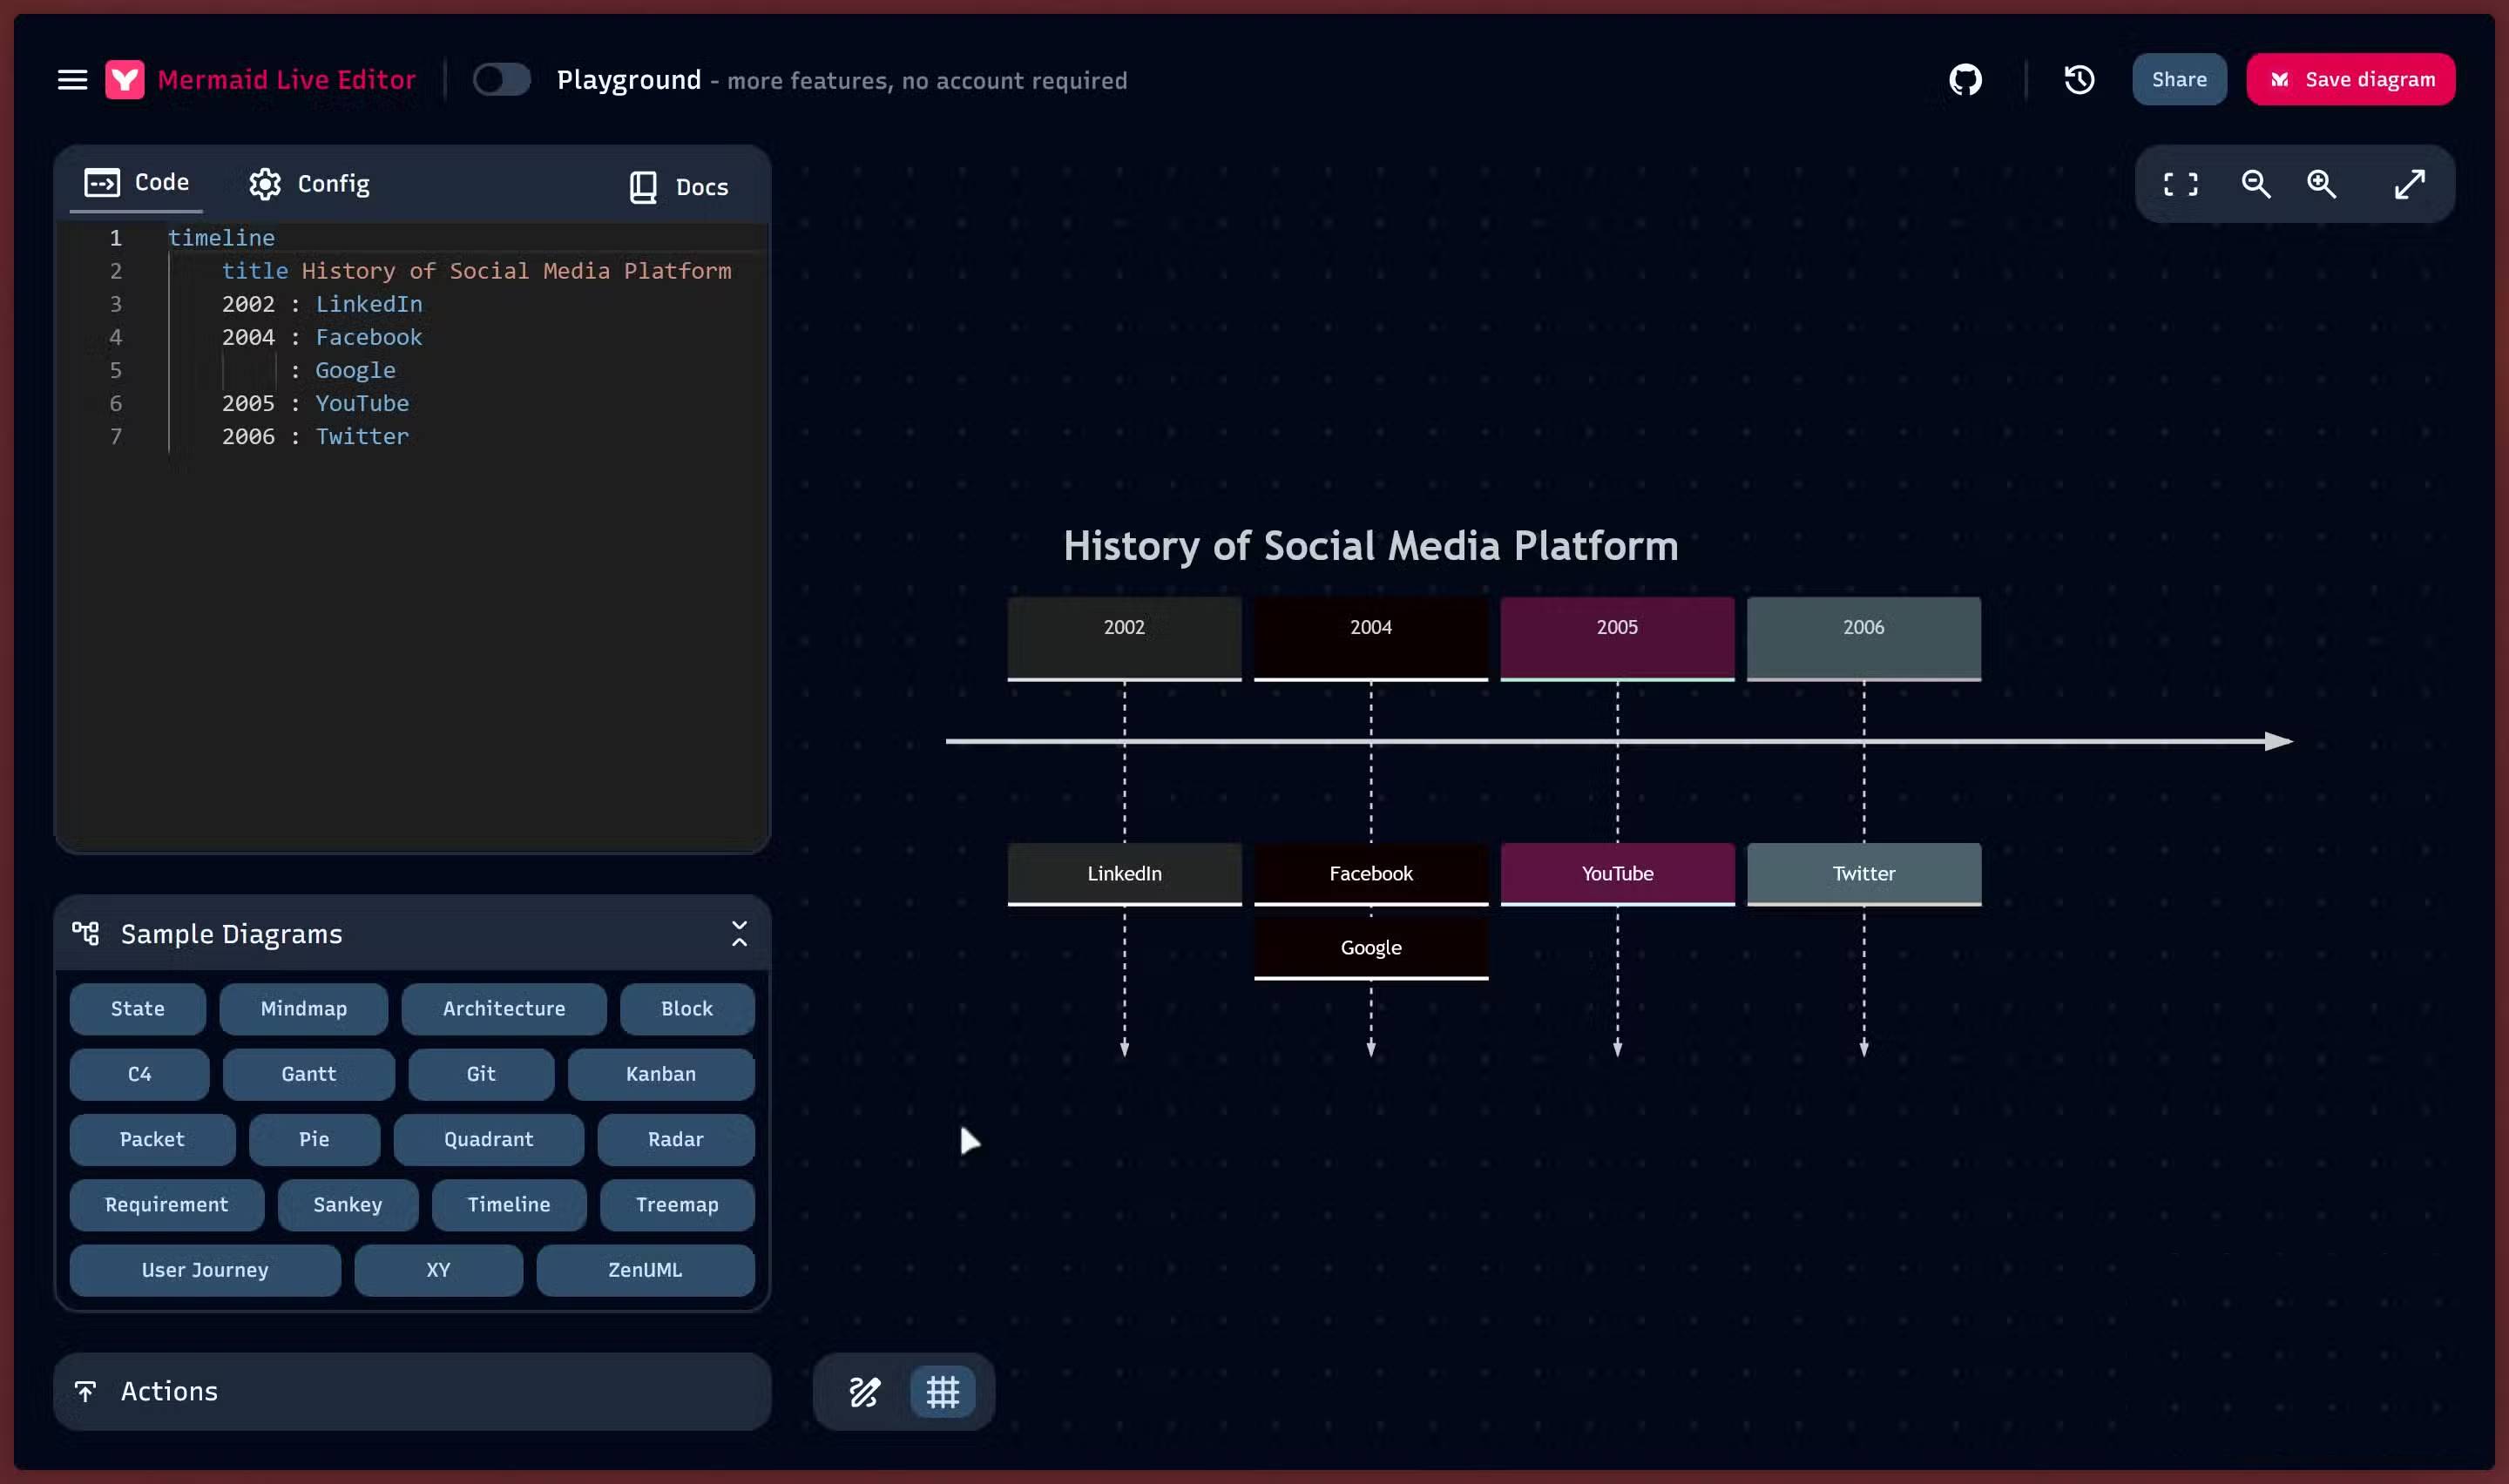
Task: Collapse the Sample Diagrams panel
Action: [x=739, y=934]
